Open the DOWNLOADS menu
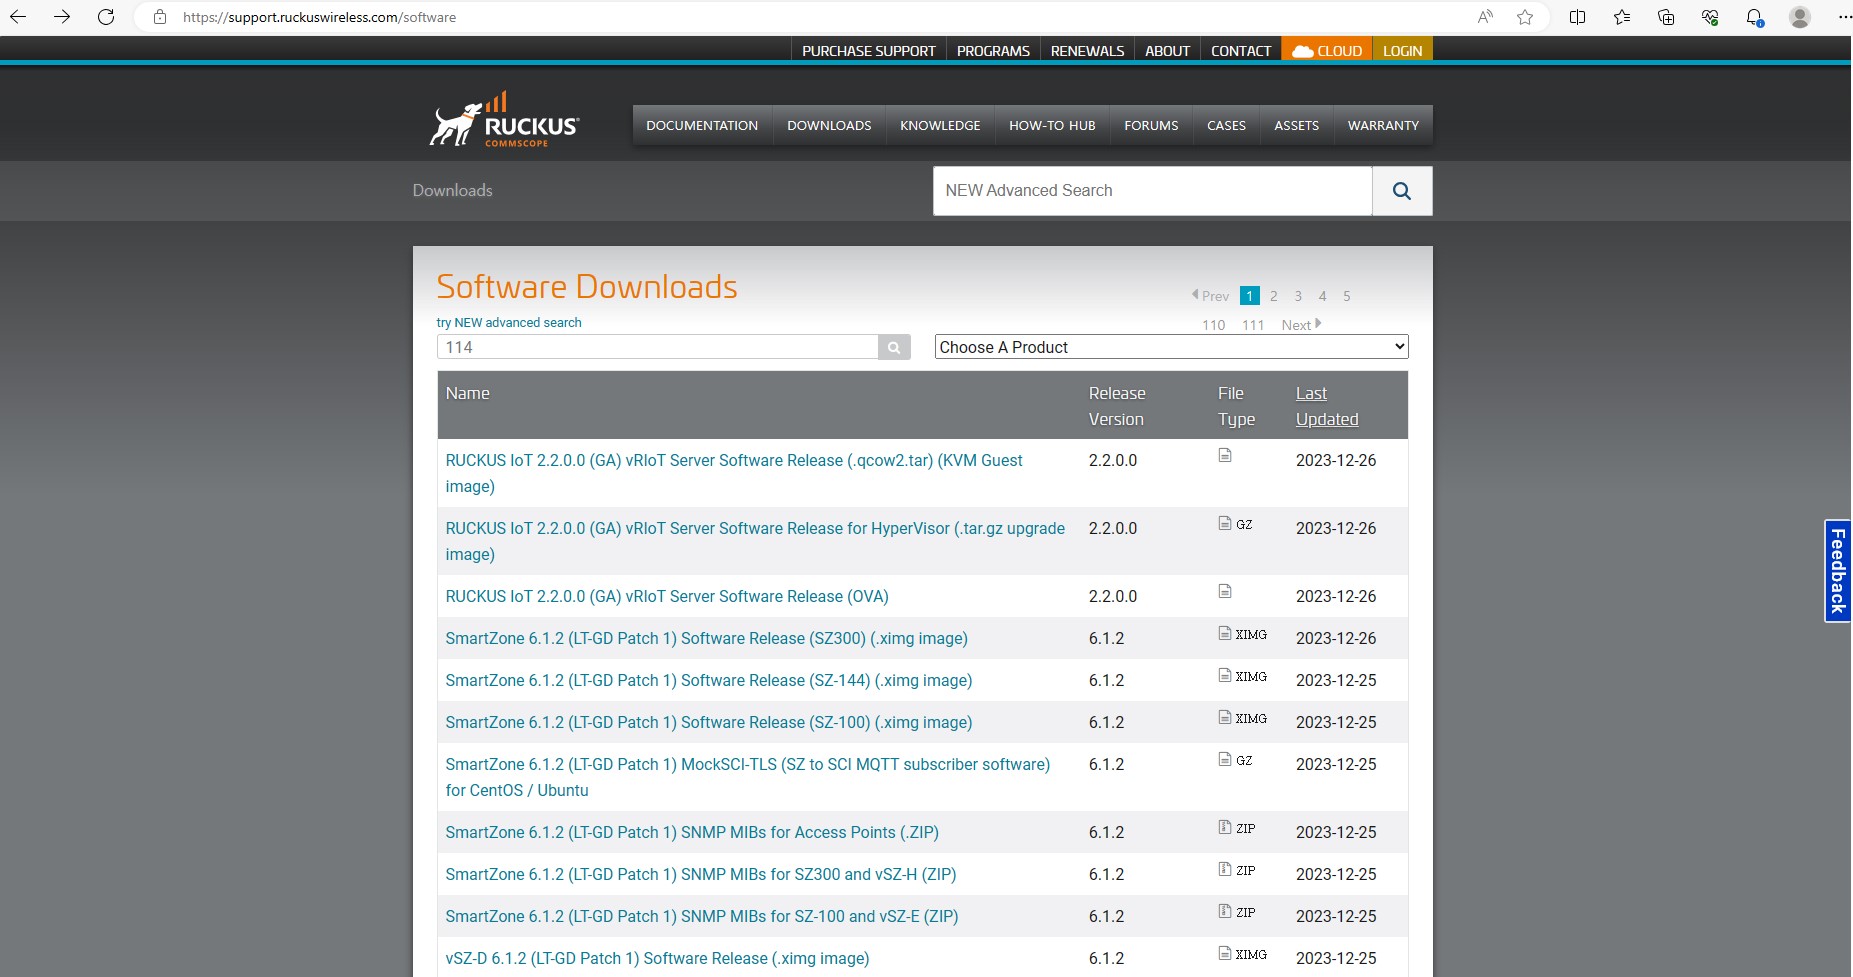 pos(829,126)
